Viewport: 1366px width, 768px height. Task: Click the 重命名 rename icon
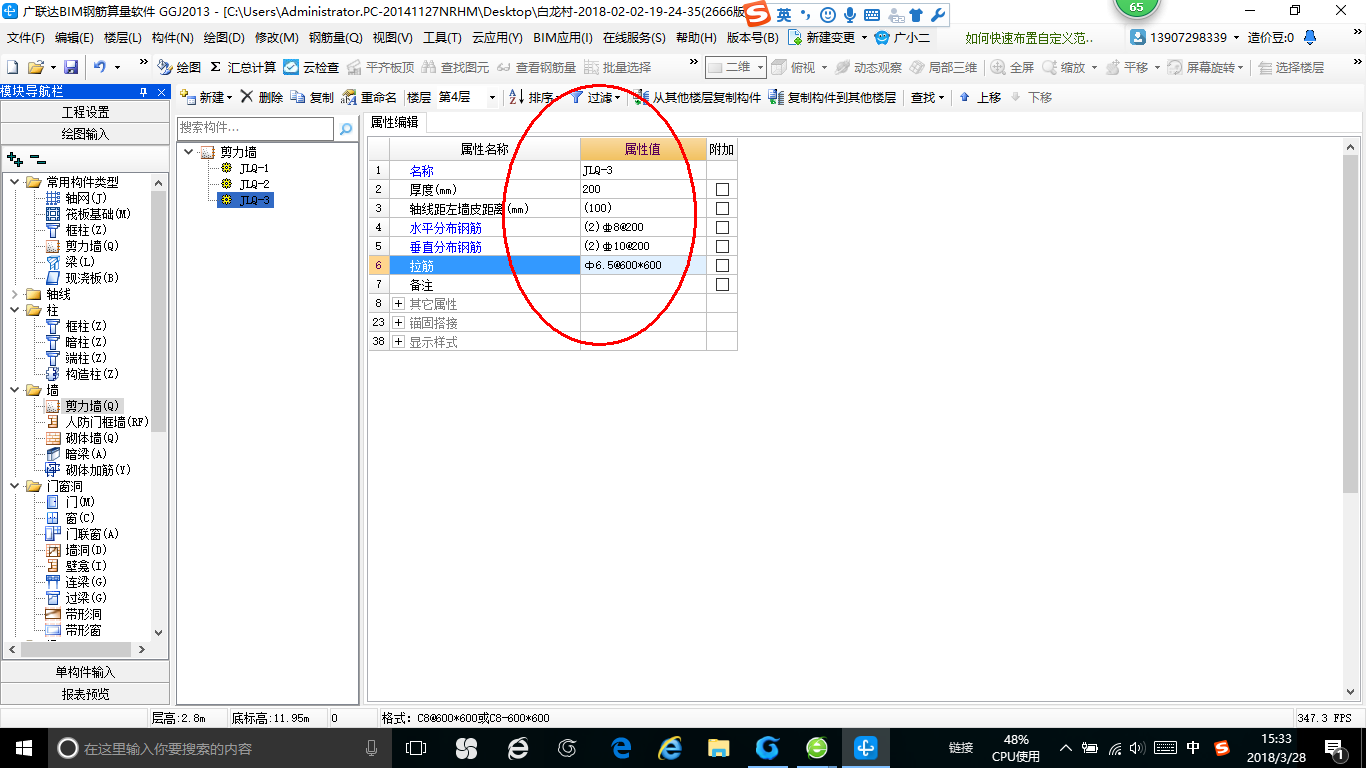click(x=349, y=97)
